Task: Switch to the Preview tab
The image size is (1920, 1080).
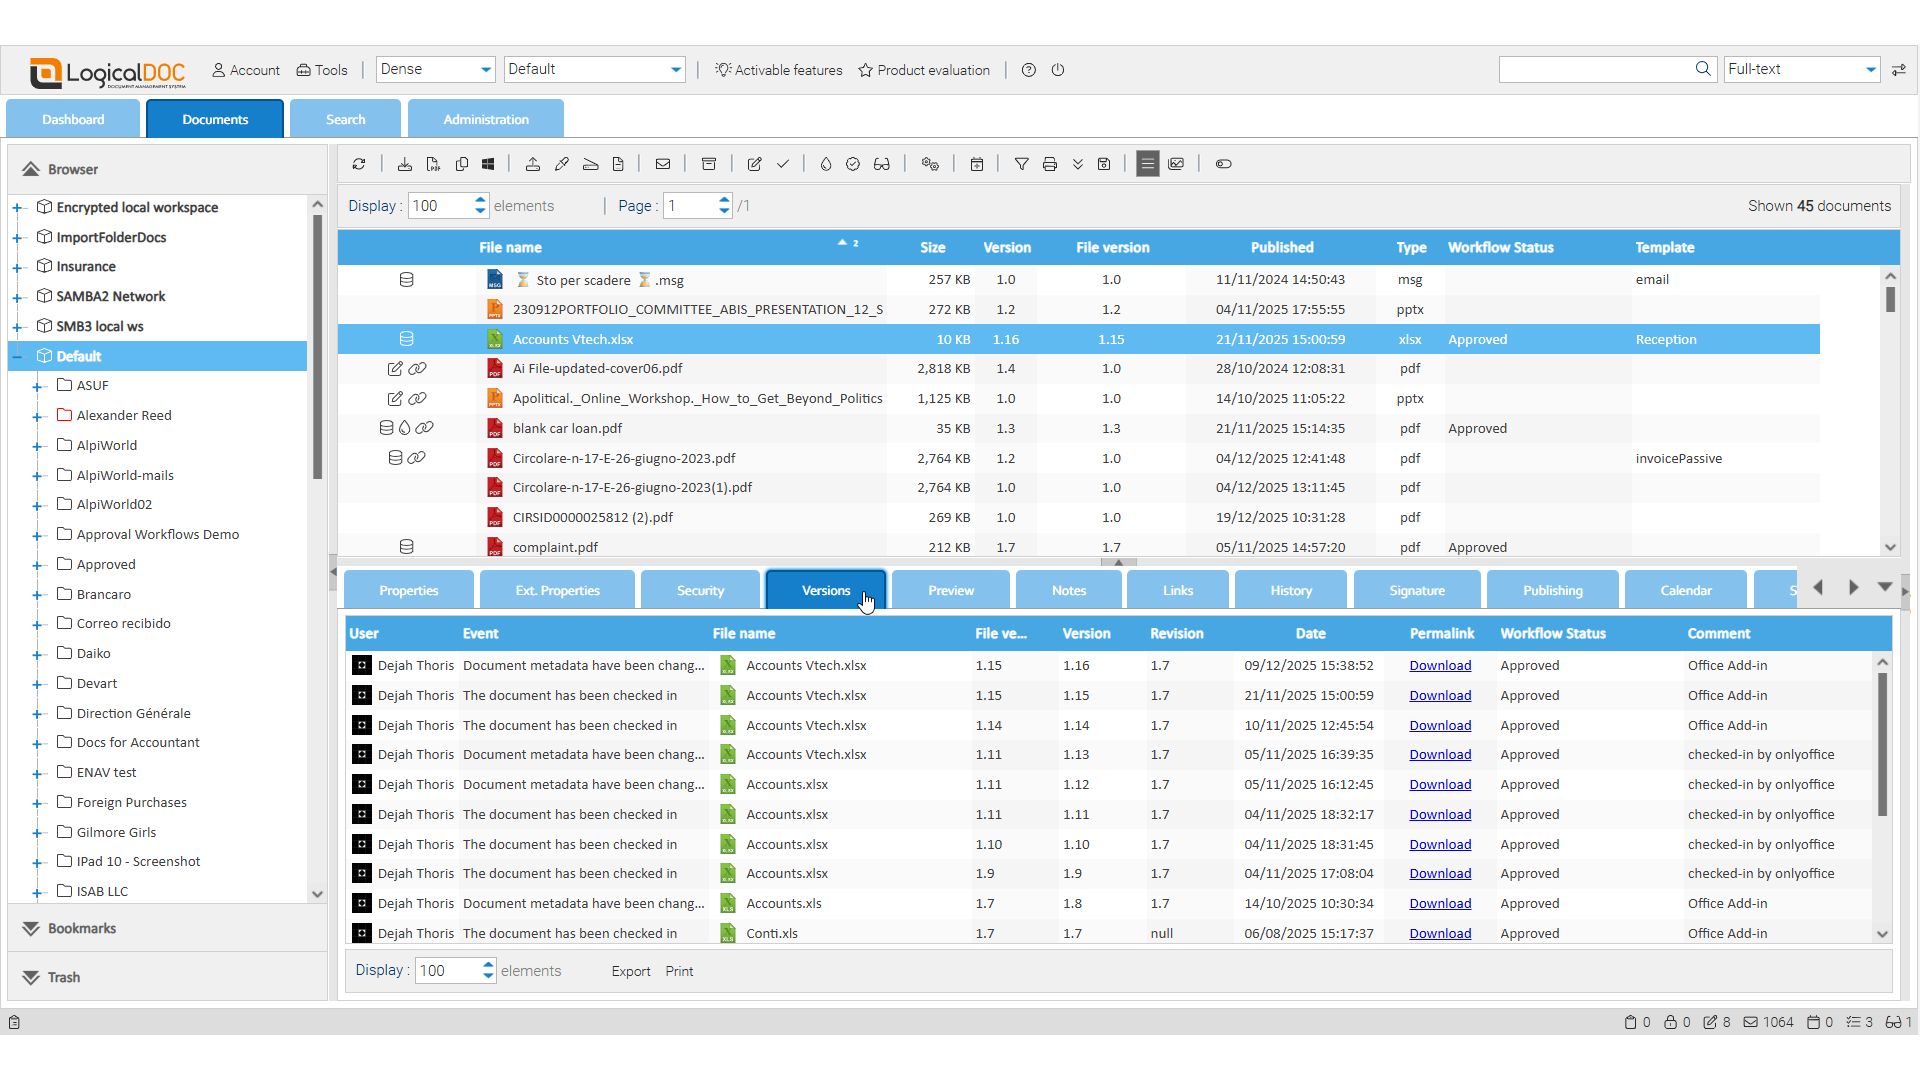Action: (949, 590)
